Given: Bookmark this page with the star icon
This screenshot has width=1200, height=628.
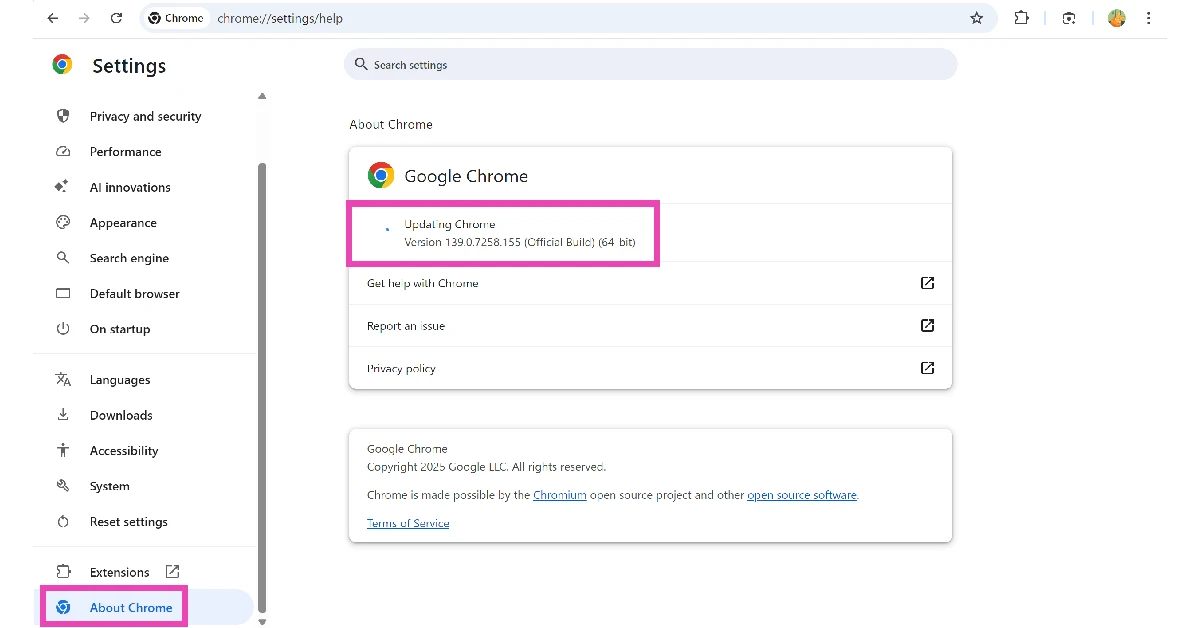Looking at the screenshot, I should pos(977,18).
